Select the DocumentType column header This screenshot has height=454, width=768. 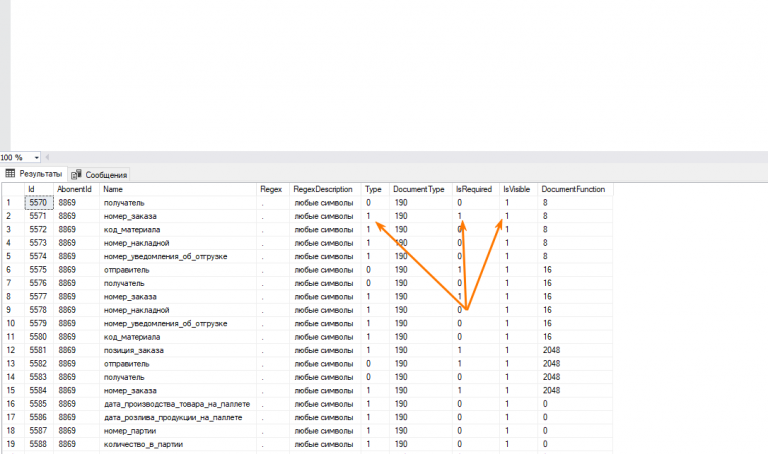tap(420, 189)
